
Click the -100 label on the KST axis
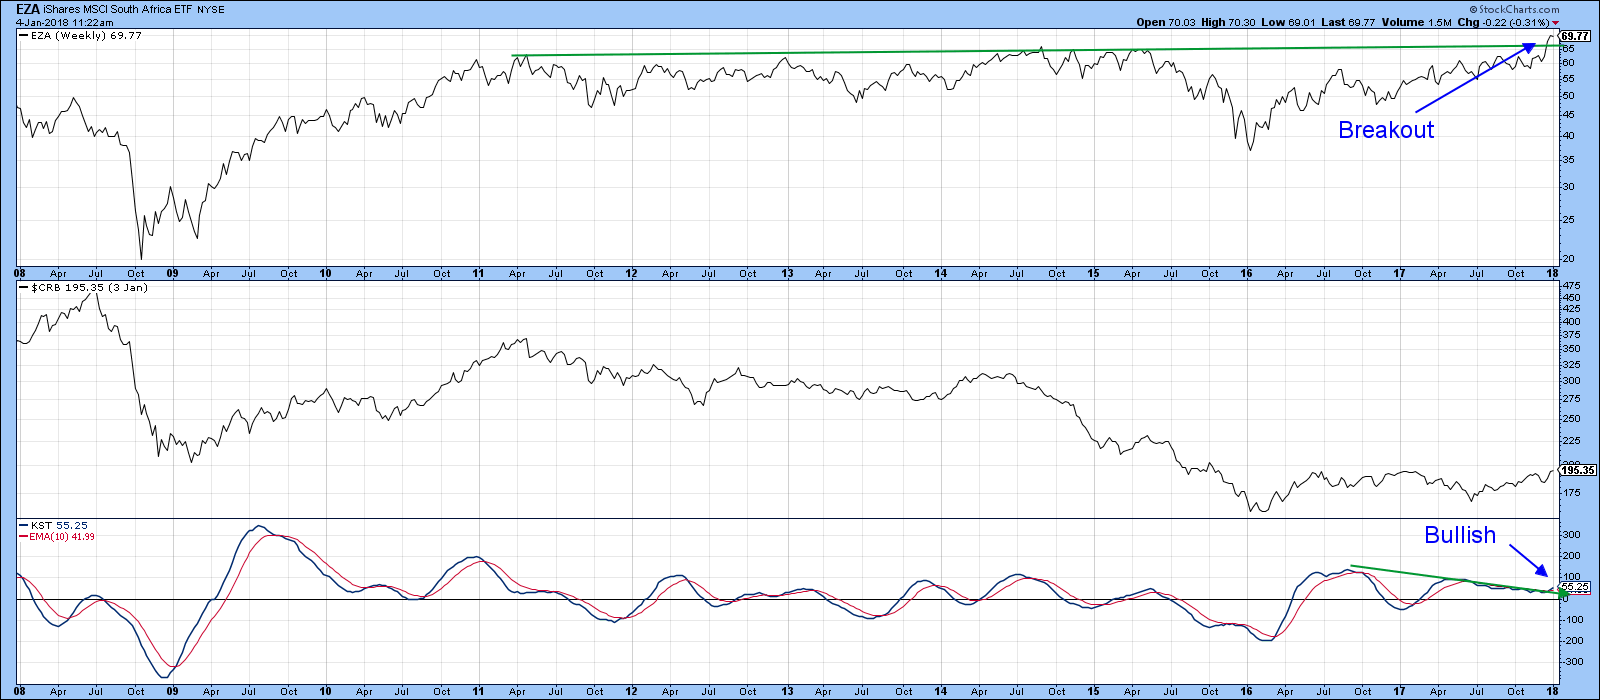(1573, 620)
